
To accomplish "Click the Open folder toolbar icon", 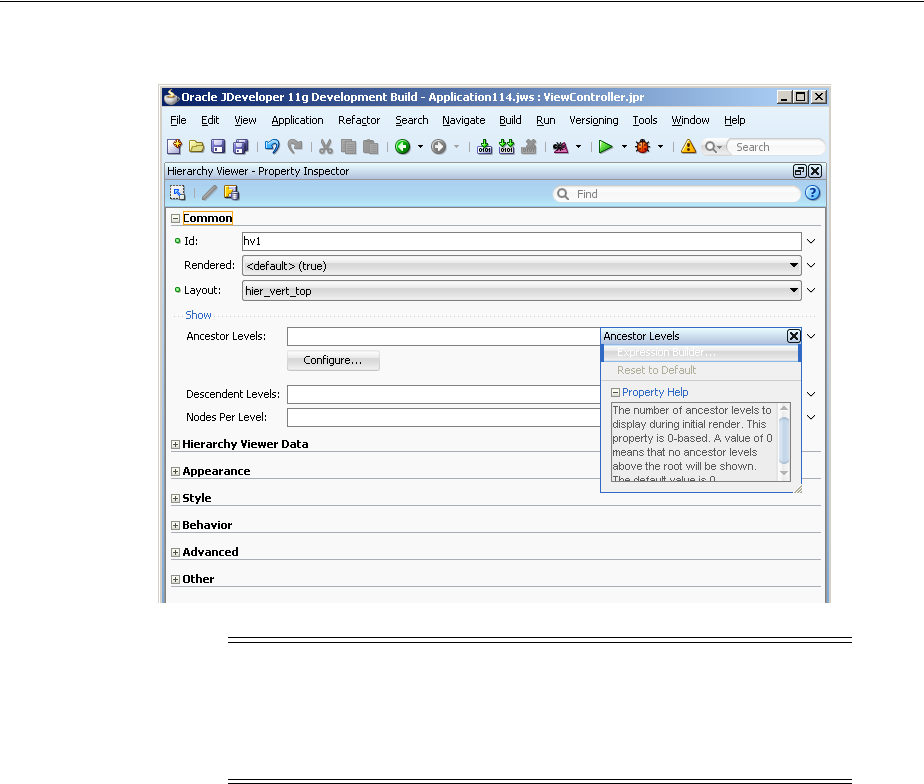I will [x=196, y=147].
